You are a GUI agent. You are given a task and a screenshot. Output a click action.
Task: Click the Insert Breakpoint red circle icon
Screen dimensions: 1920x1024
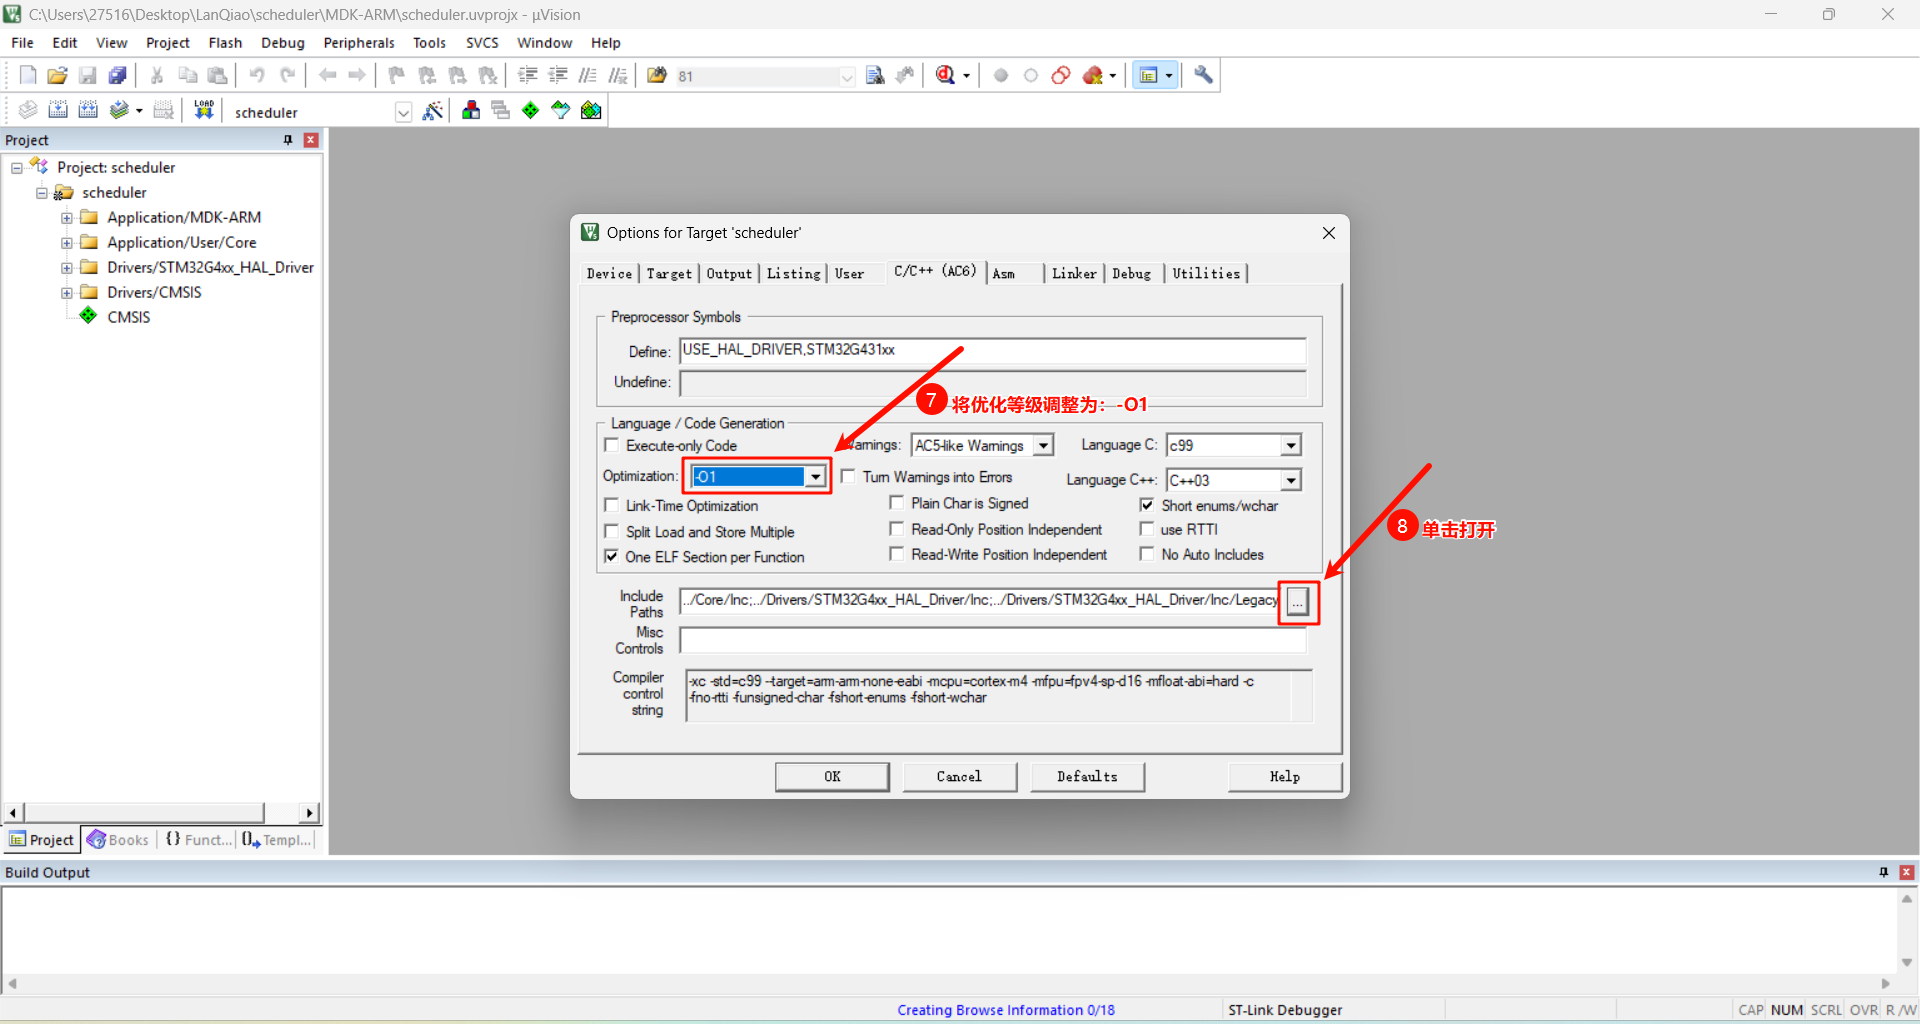click(1001, 75)
